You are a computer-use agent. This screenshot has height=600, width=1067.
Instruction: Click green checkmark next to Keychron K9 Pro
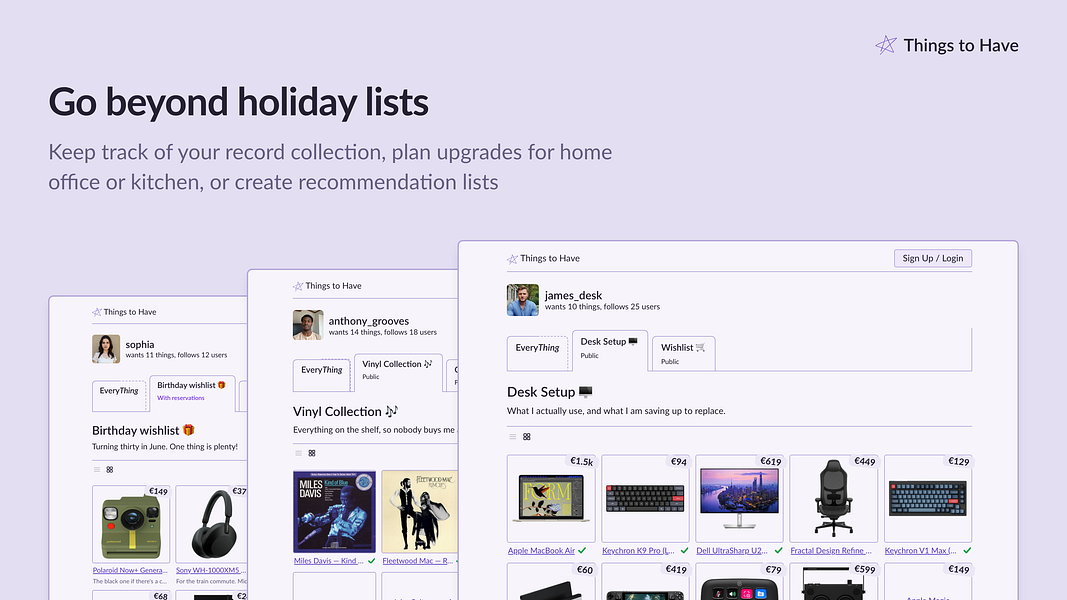(x=685, y=550)
